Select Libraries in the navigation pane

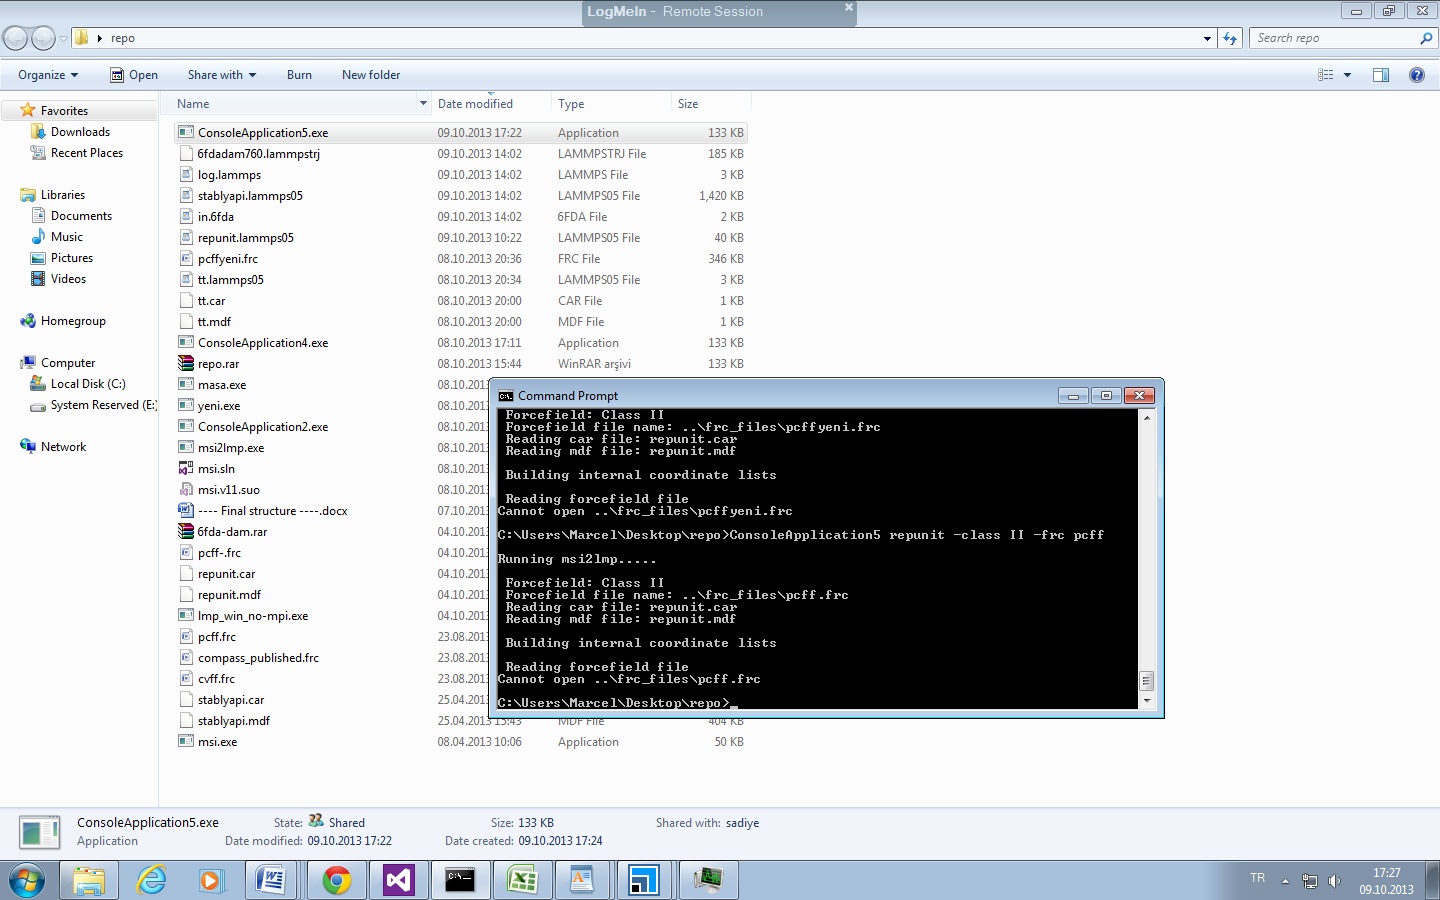click(62, 195)
